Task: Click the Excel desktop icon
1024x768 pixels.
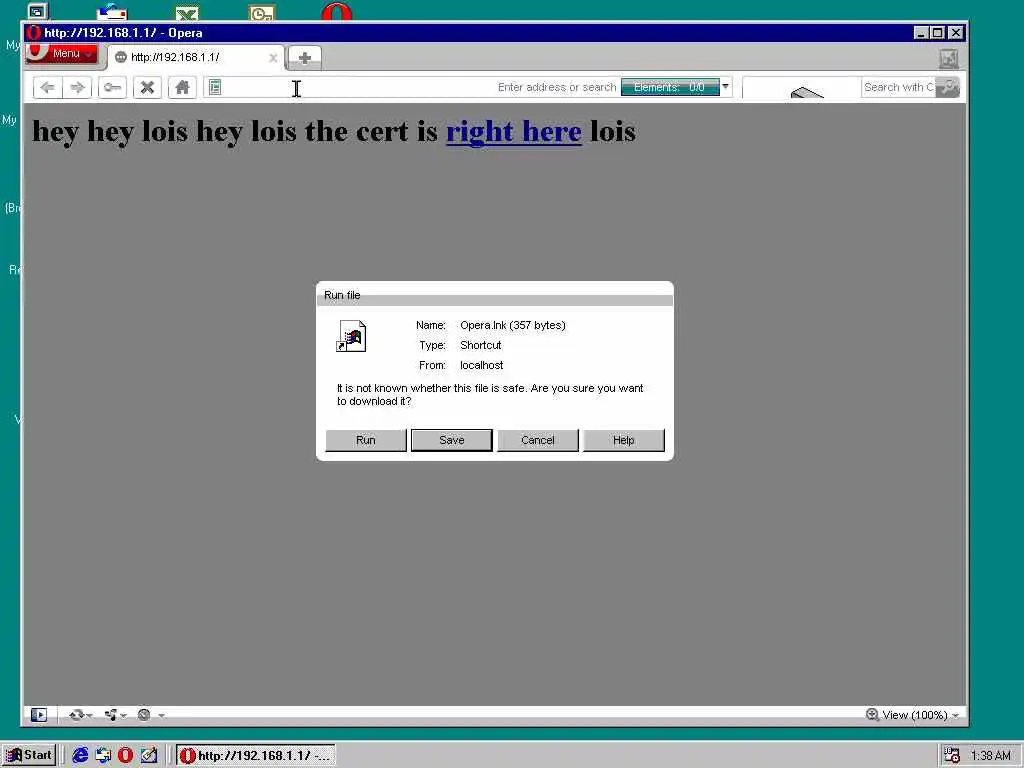Action: coord(187,13)
